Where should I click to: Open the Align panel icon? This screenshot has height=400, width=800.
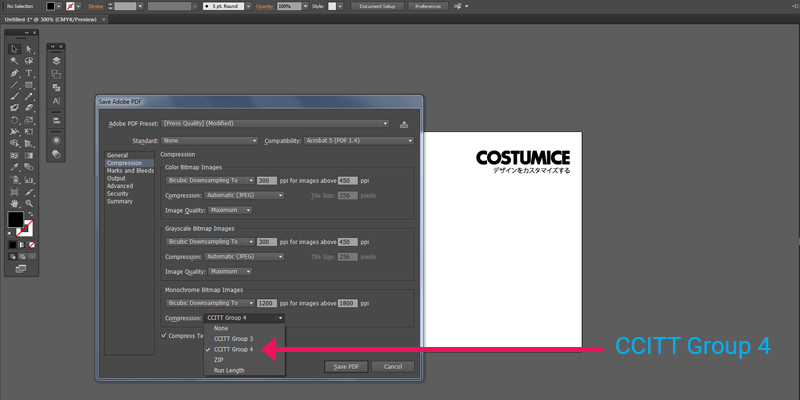[x=56, y=121]
